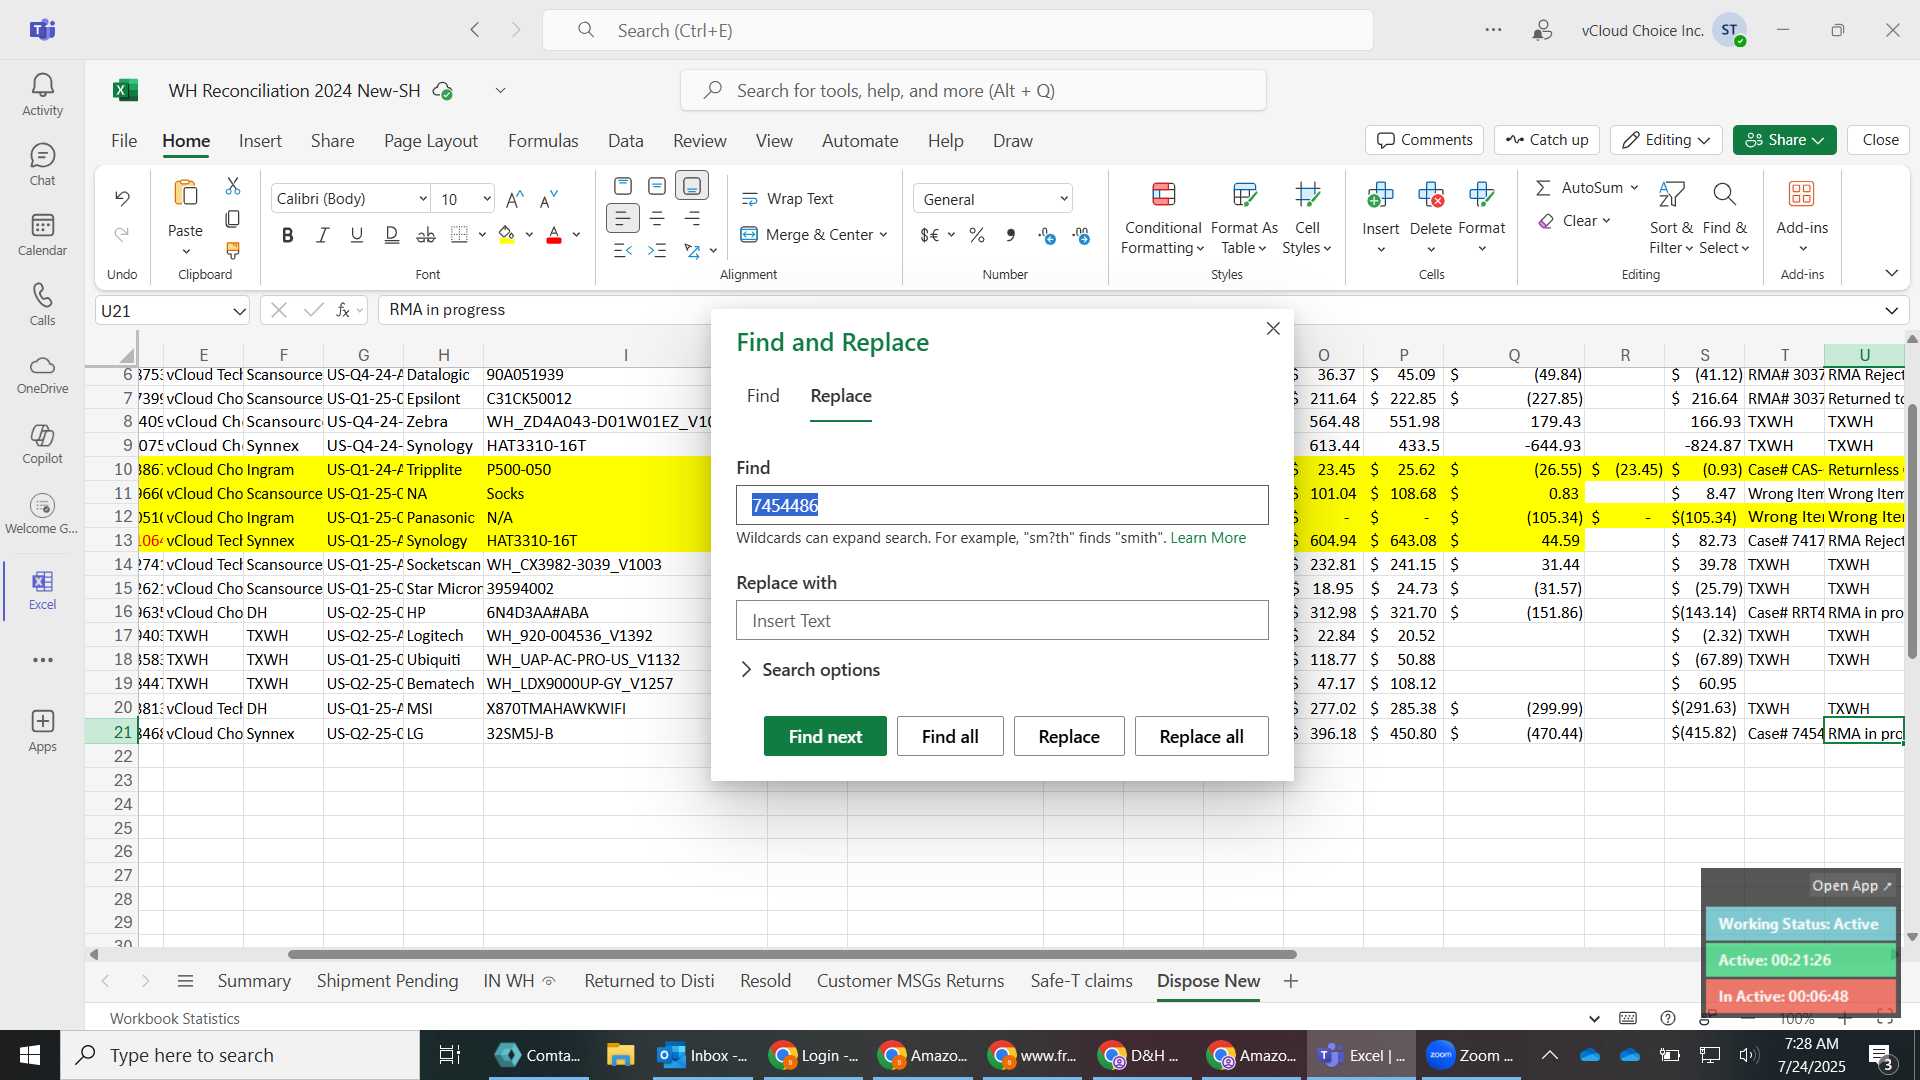Expand Search options in dialog
1920x1080 pixels.
click(809, 669)
